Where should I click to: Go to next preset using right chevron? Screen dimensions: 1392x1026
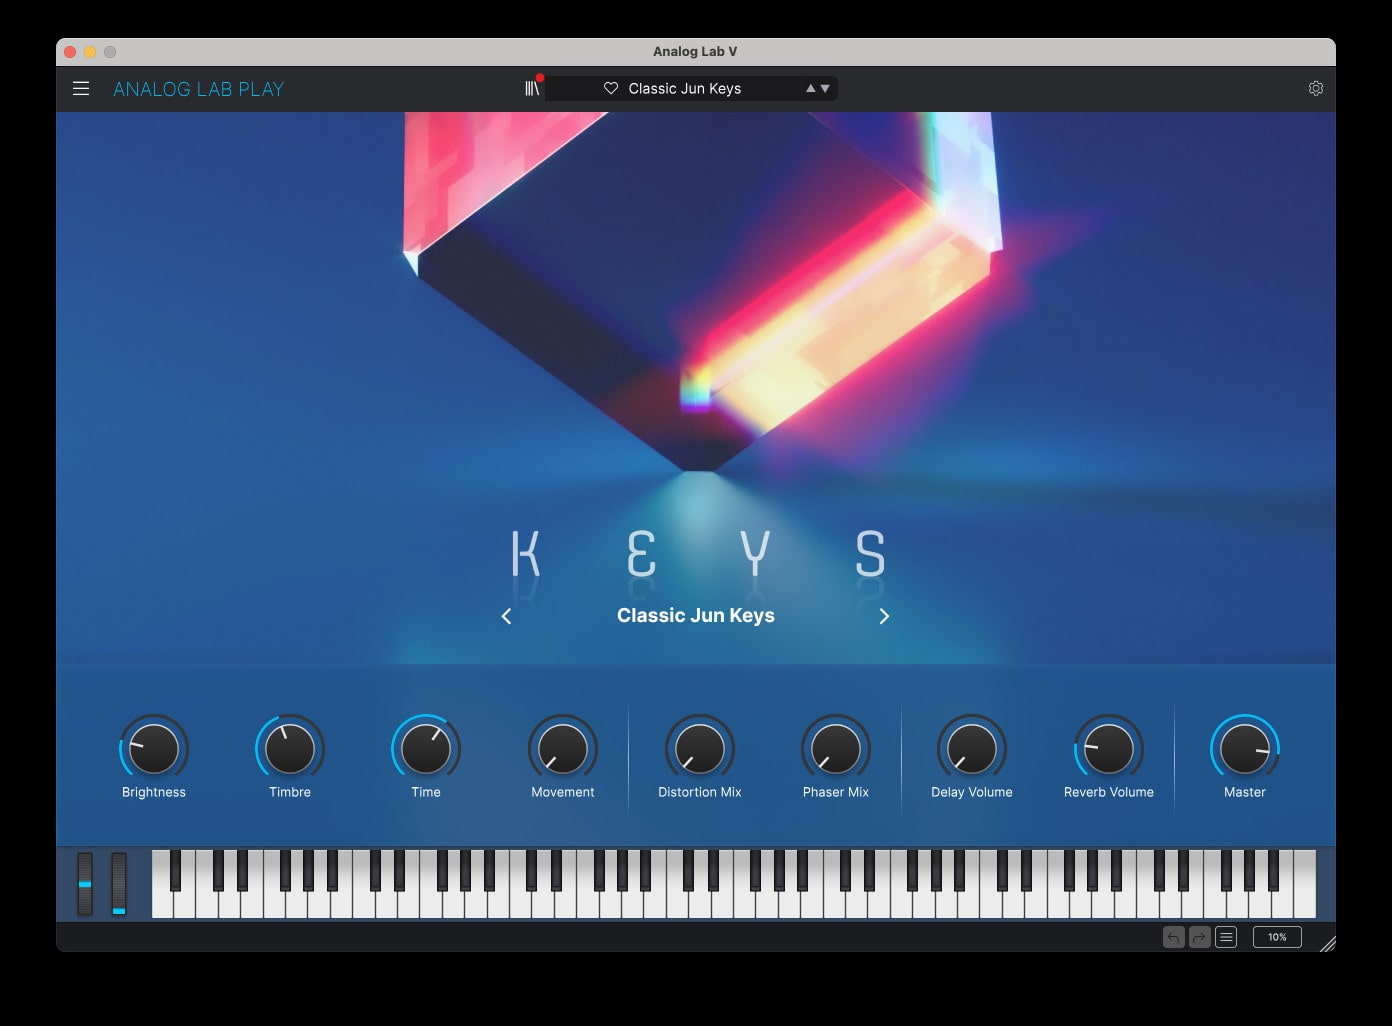[x=884, y=616]
